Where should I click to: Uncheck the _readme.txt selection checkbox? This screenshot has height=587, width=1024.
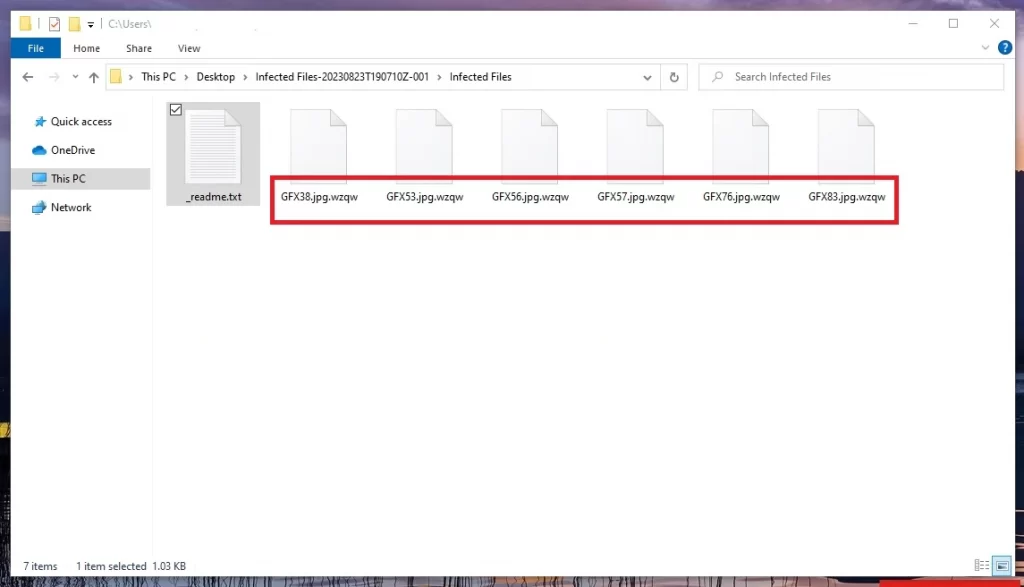click(176, 110)
